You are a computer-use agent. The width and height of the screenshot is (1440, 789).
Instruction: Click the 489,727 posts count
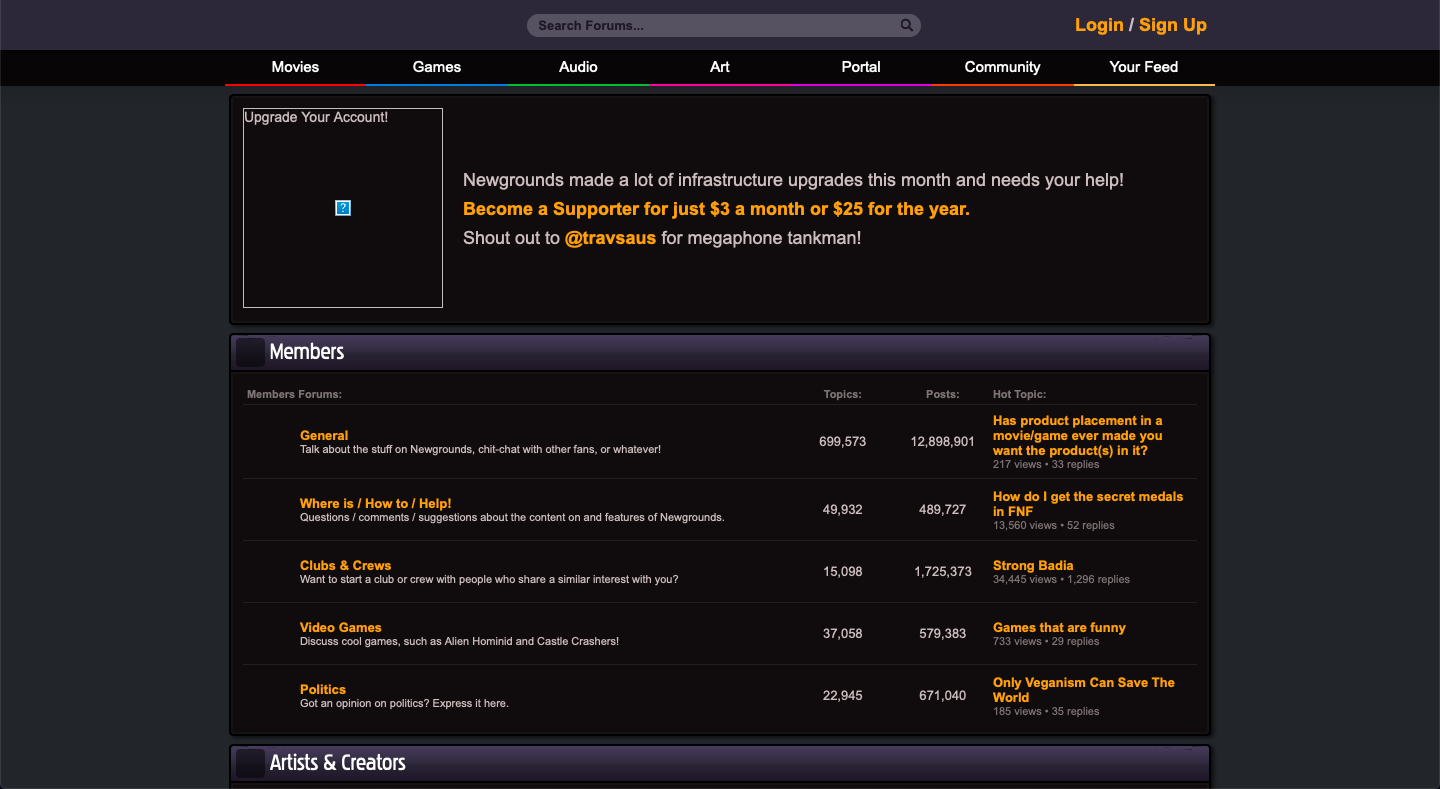[x=943, y=509]
